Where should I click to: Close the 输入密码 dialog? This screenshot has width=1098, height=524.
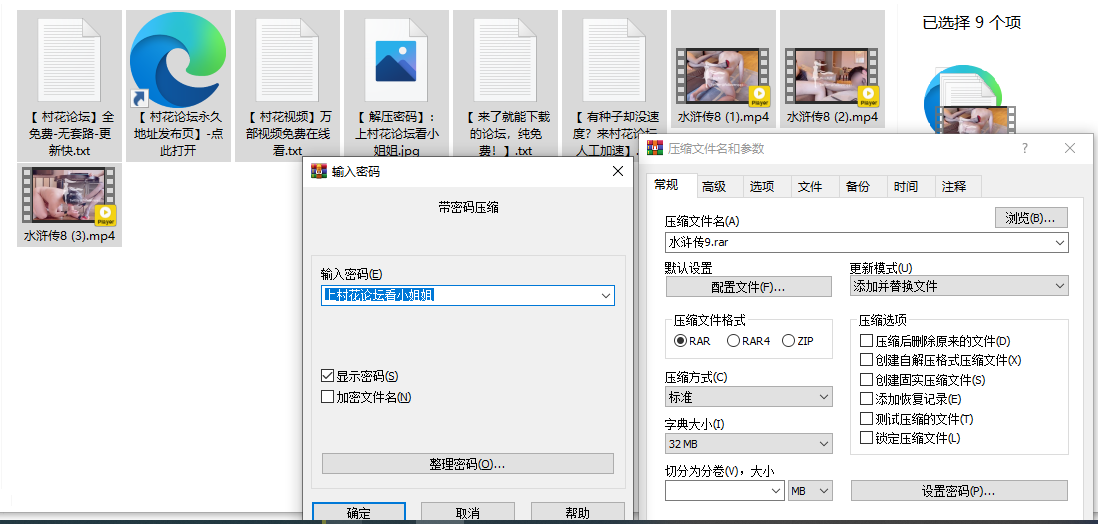pos(618,172)
